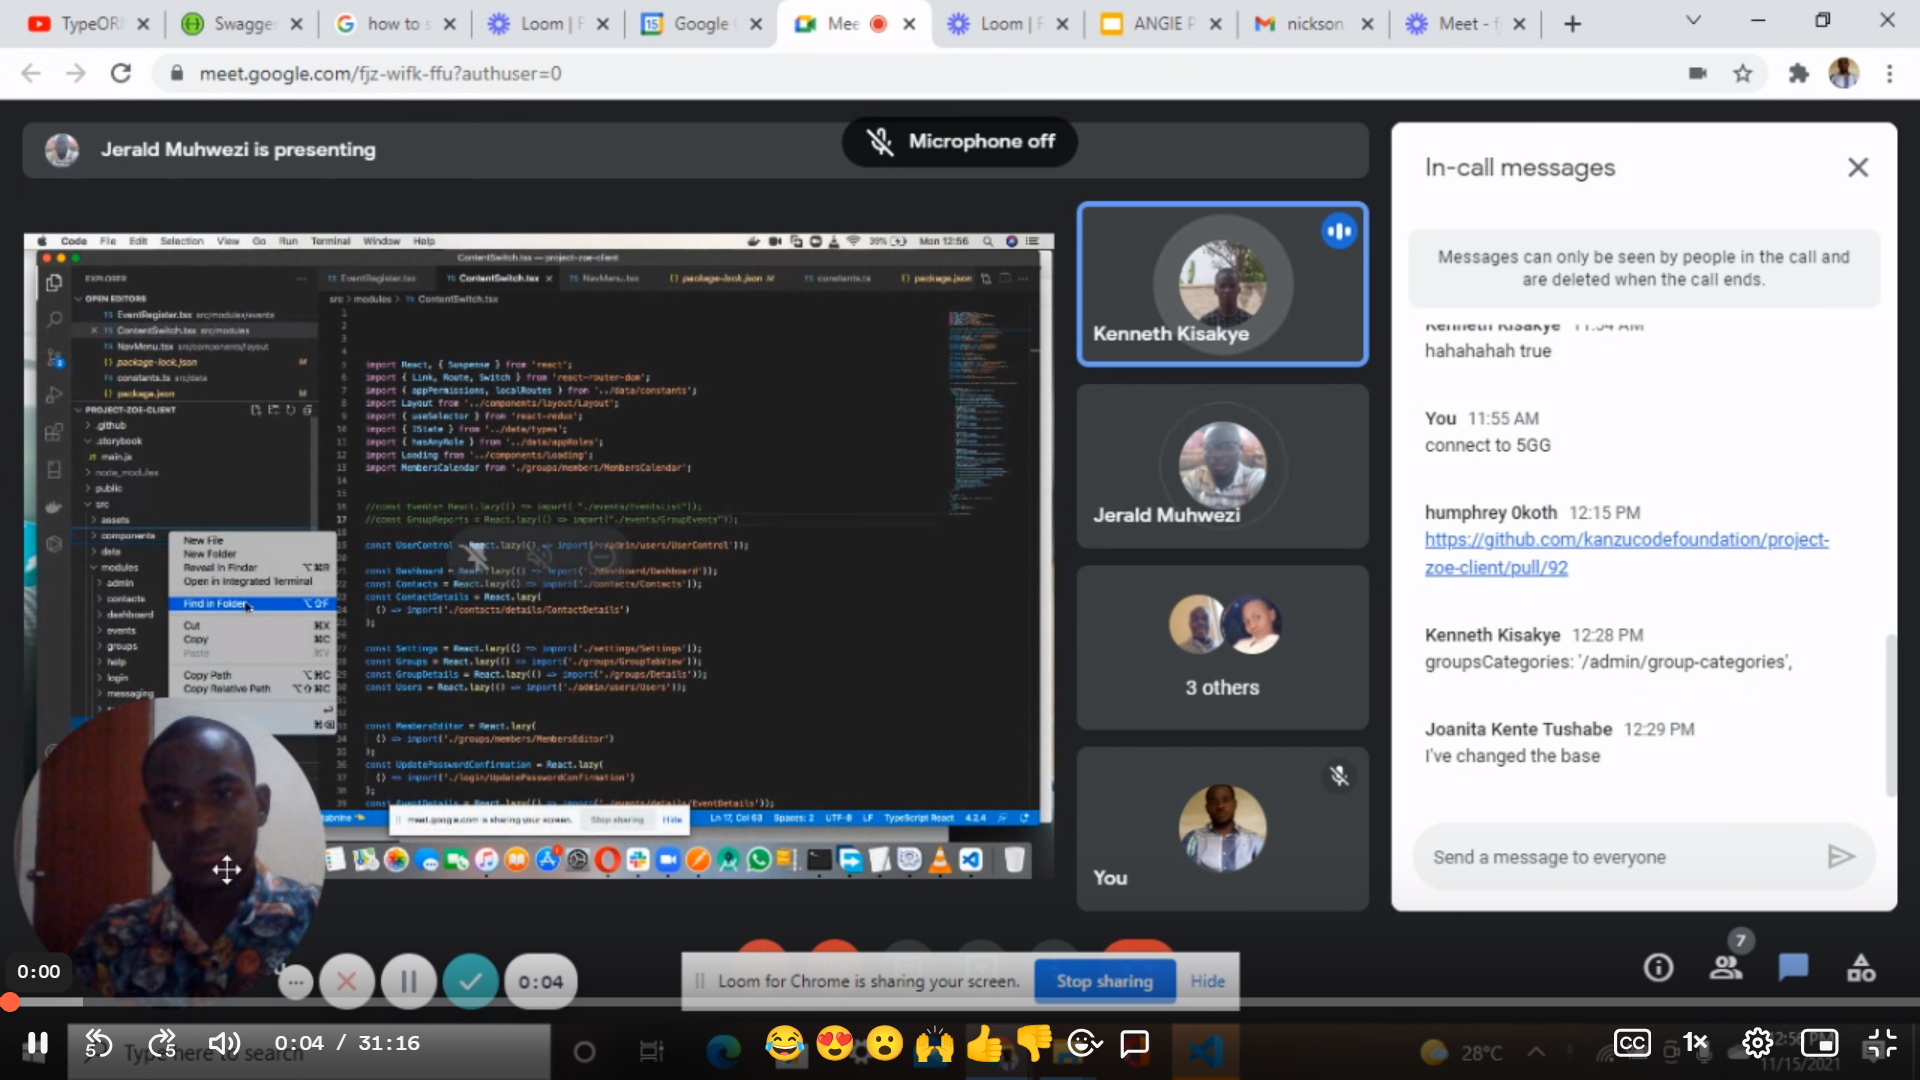React with the raised hands emoji
Viewport: 1920px width, 1080px height.
[934, 1044]
